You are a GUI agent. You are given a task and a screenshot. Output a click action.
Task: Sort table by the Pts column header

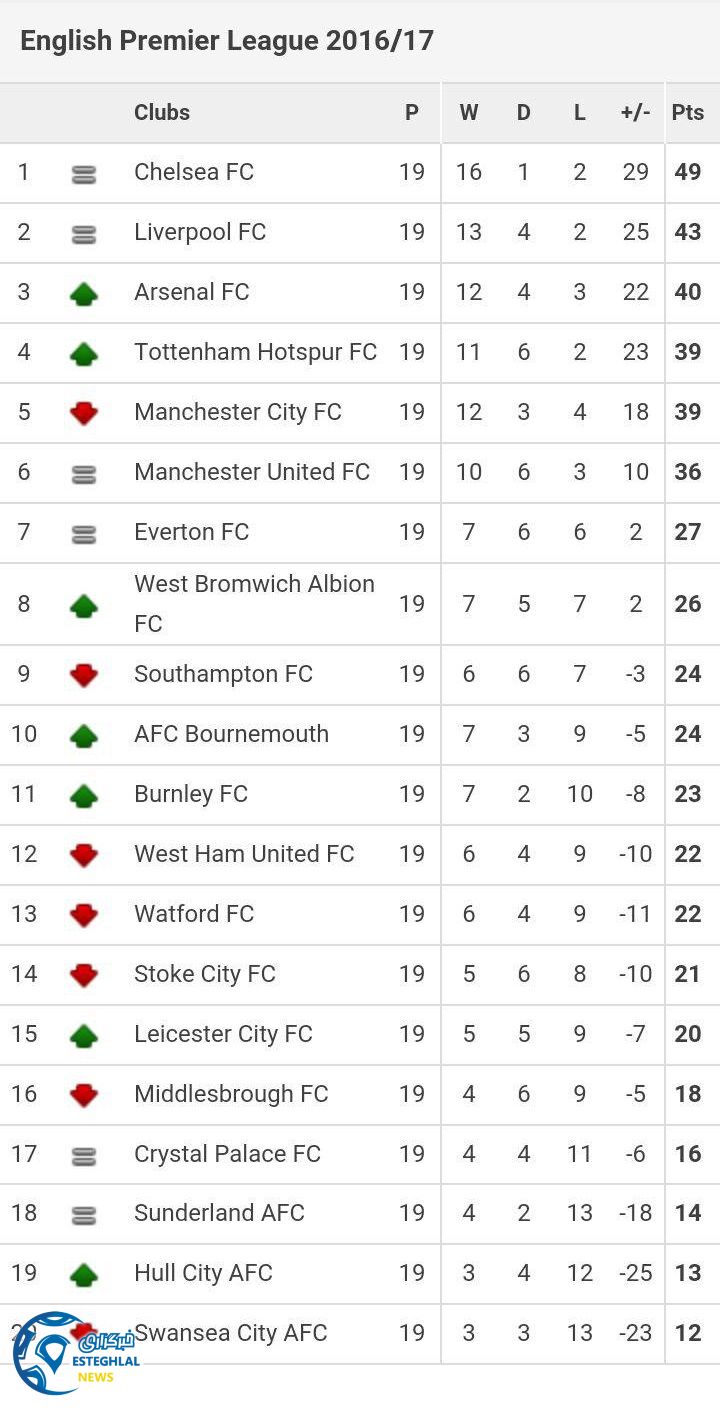[x=688, y=112]
